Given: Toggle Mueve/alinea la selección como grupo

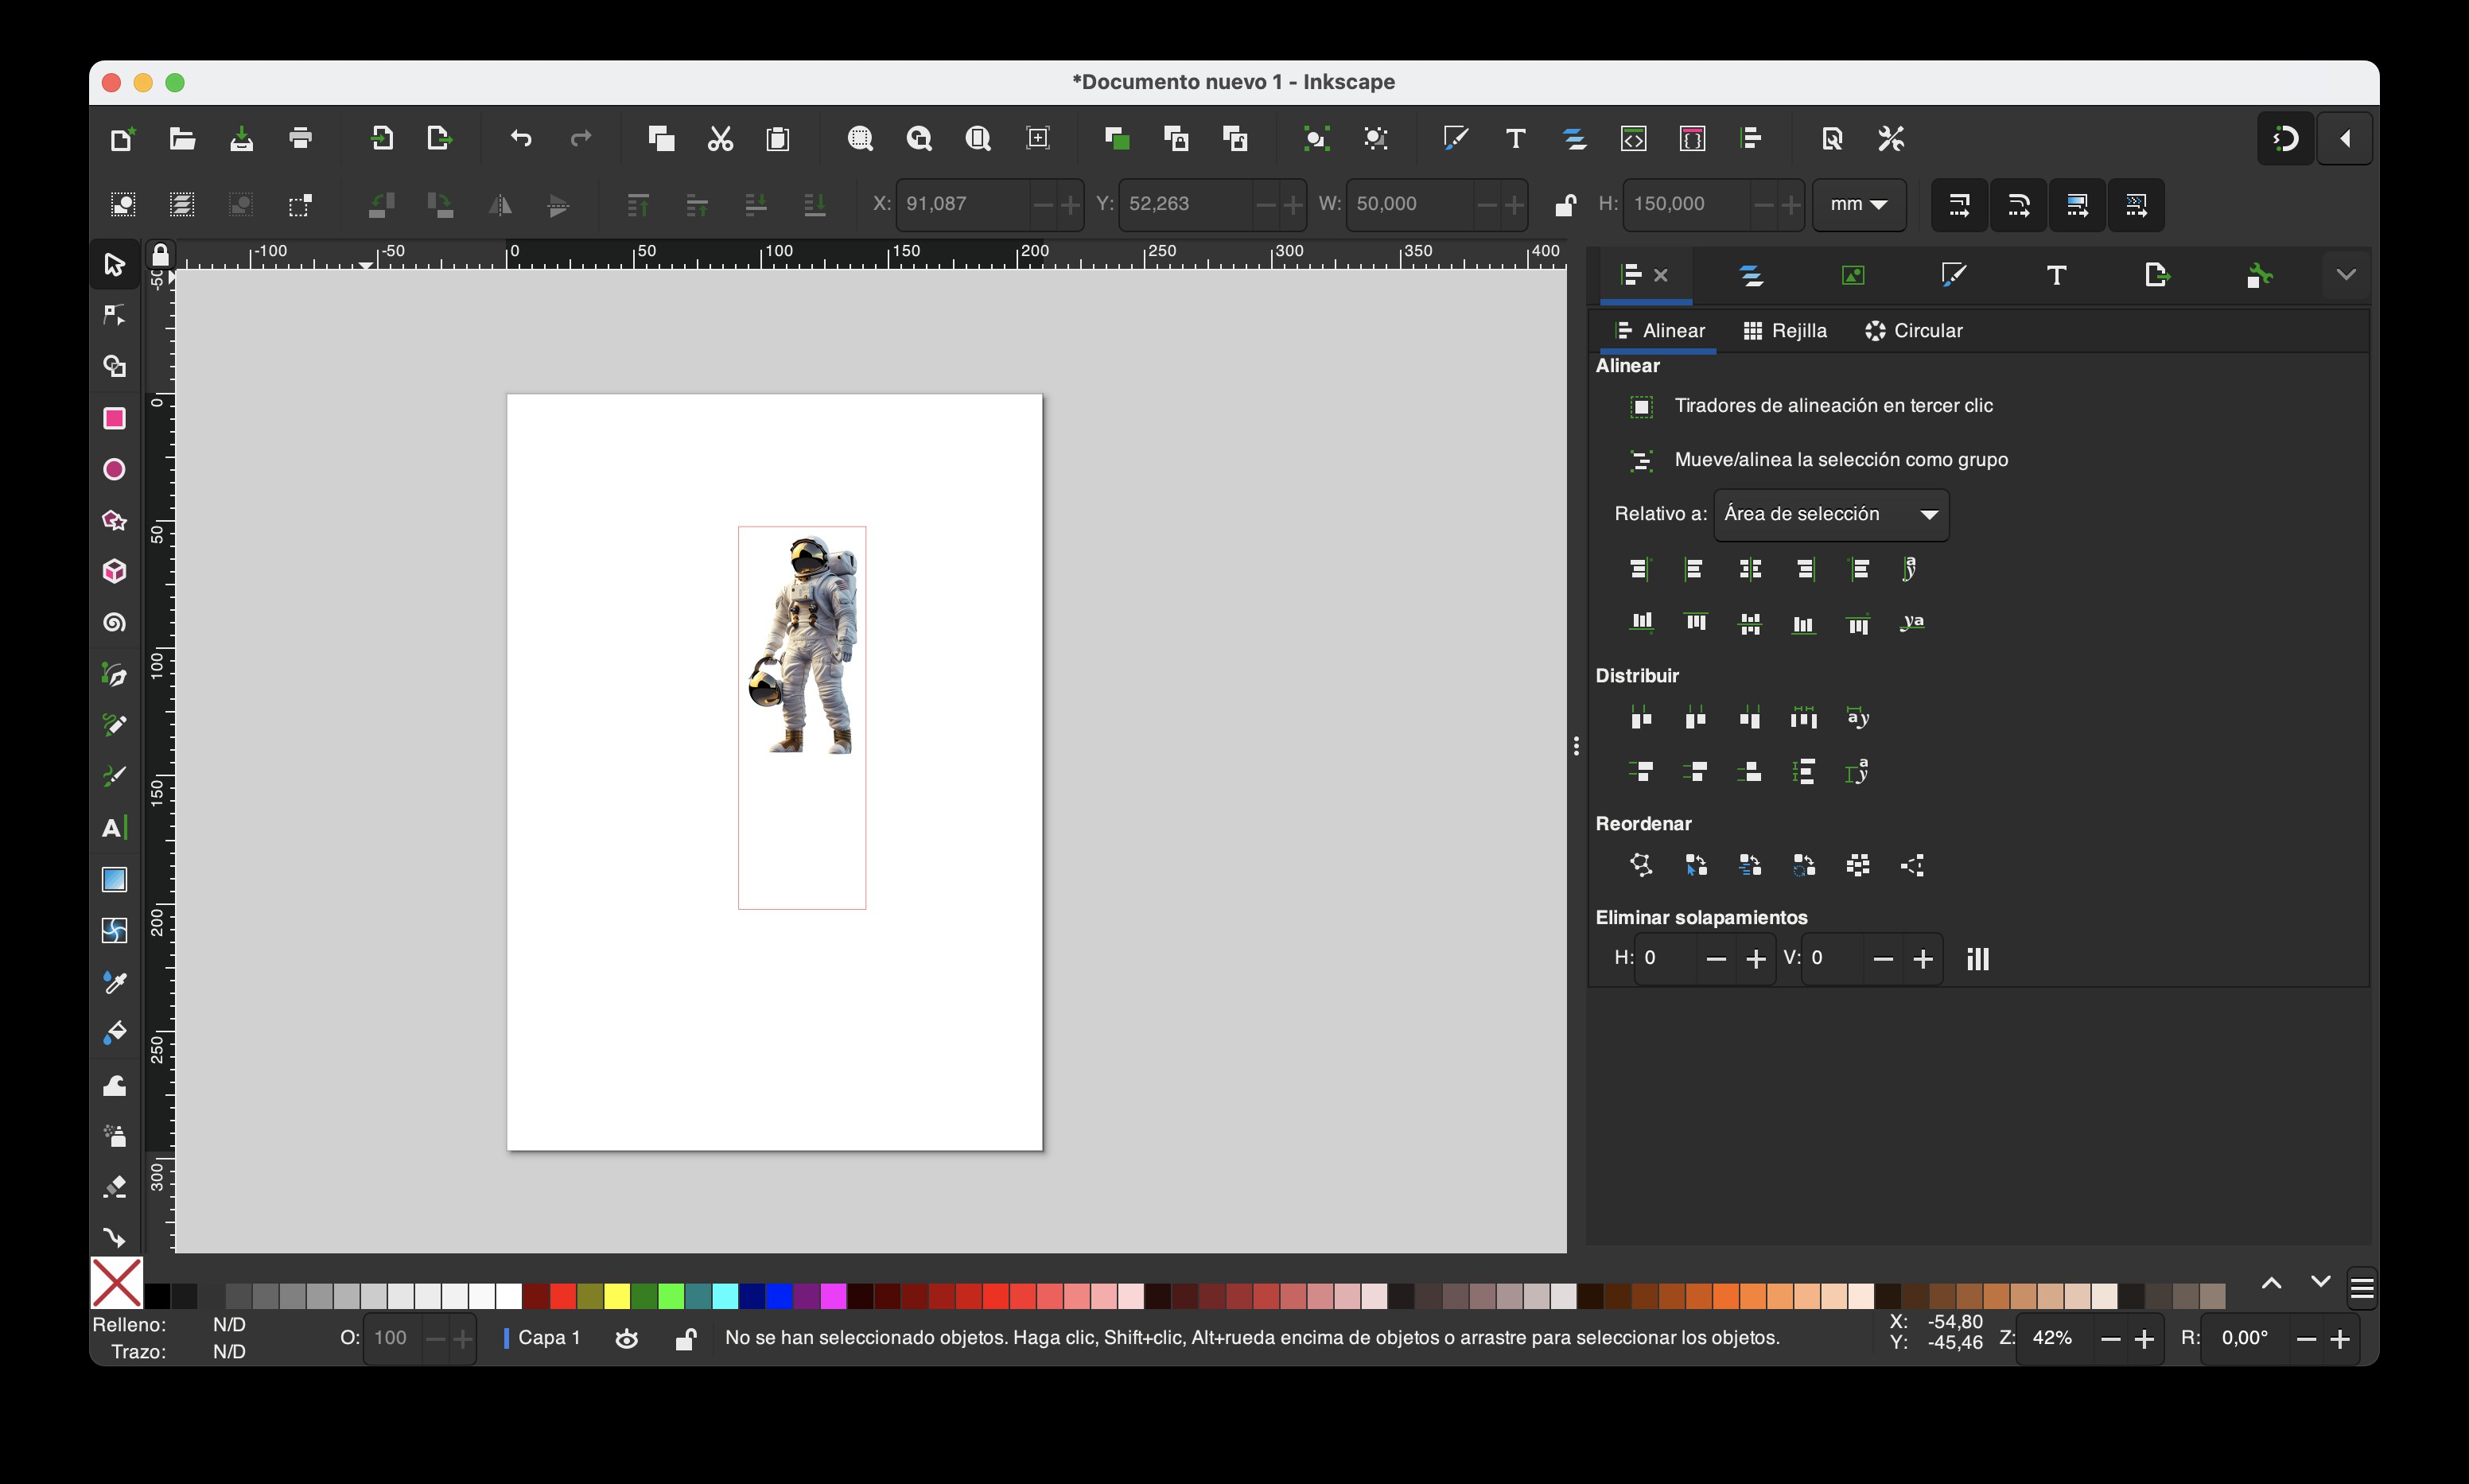Looking at the screenshot, I should [1641, 460].
